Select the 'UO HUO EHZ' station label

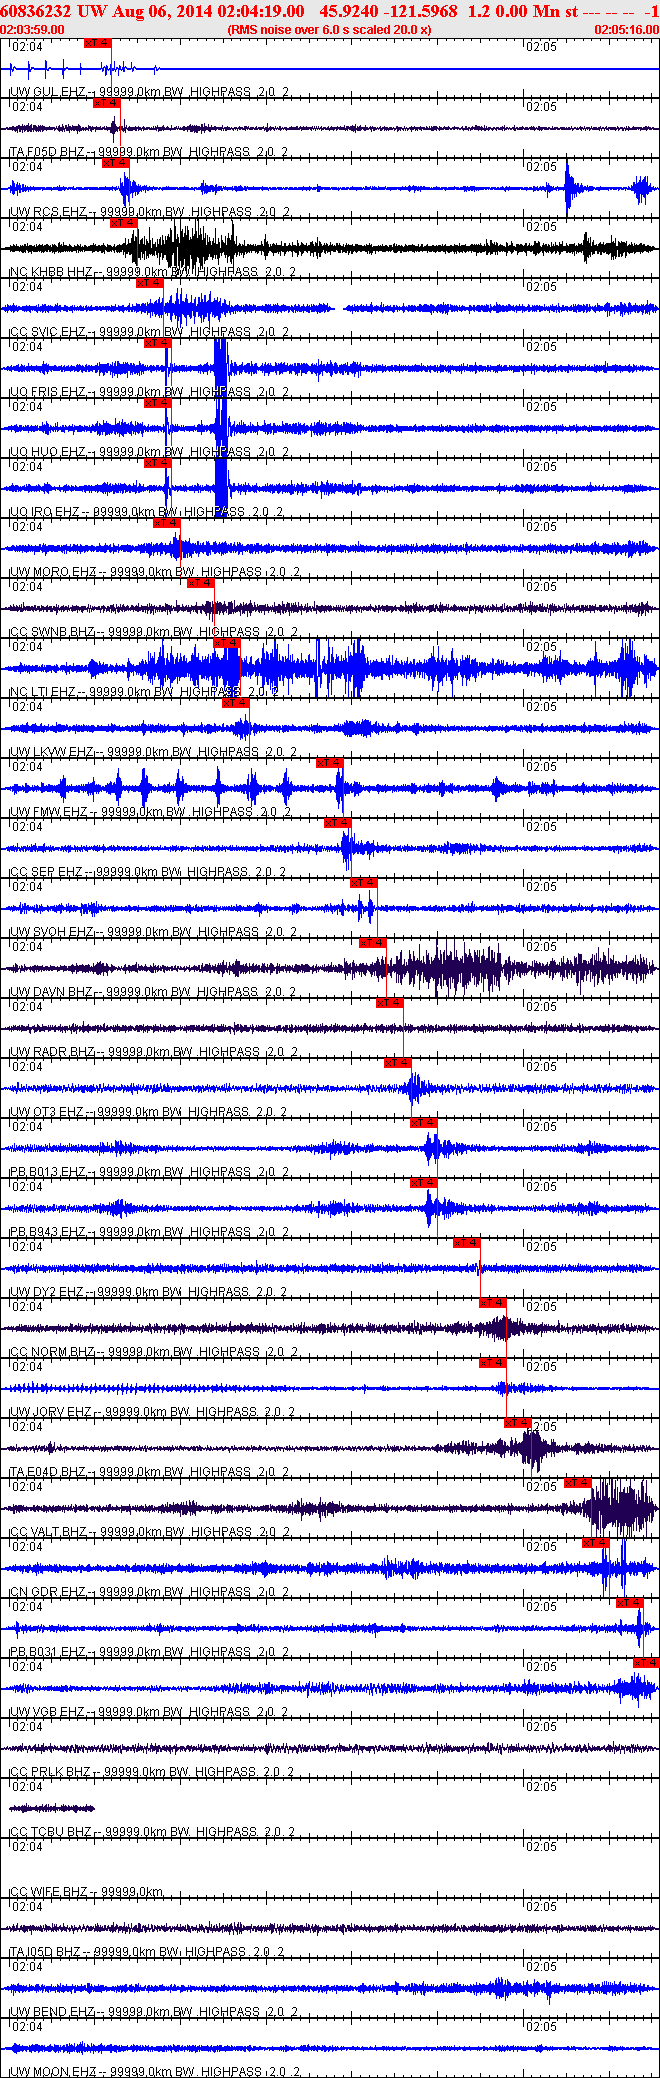point(47,452)
